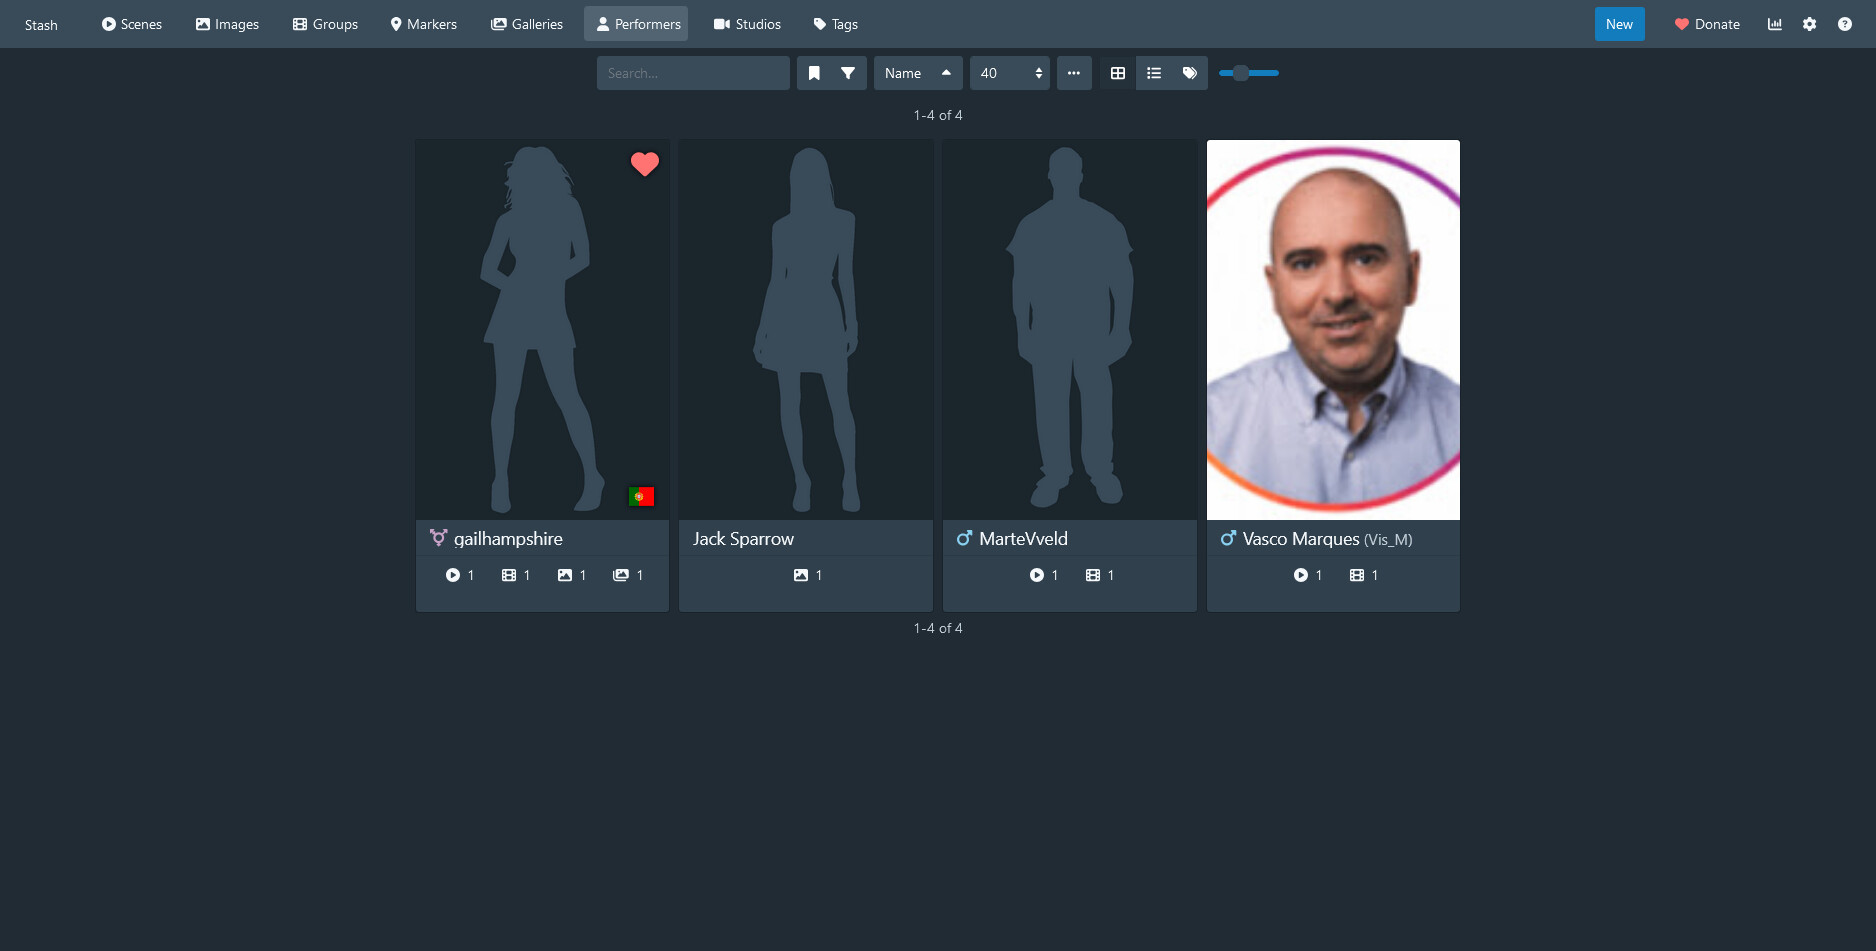
Task: Open Markers from the navbar
Action: click(423, 24)
